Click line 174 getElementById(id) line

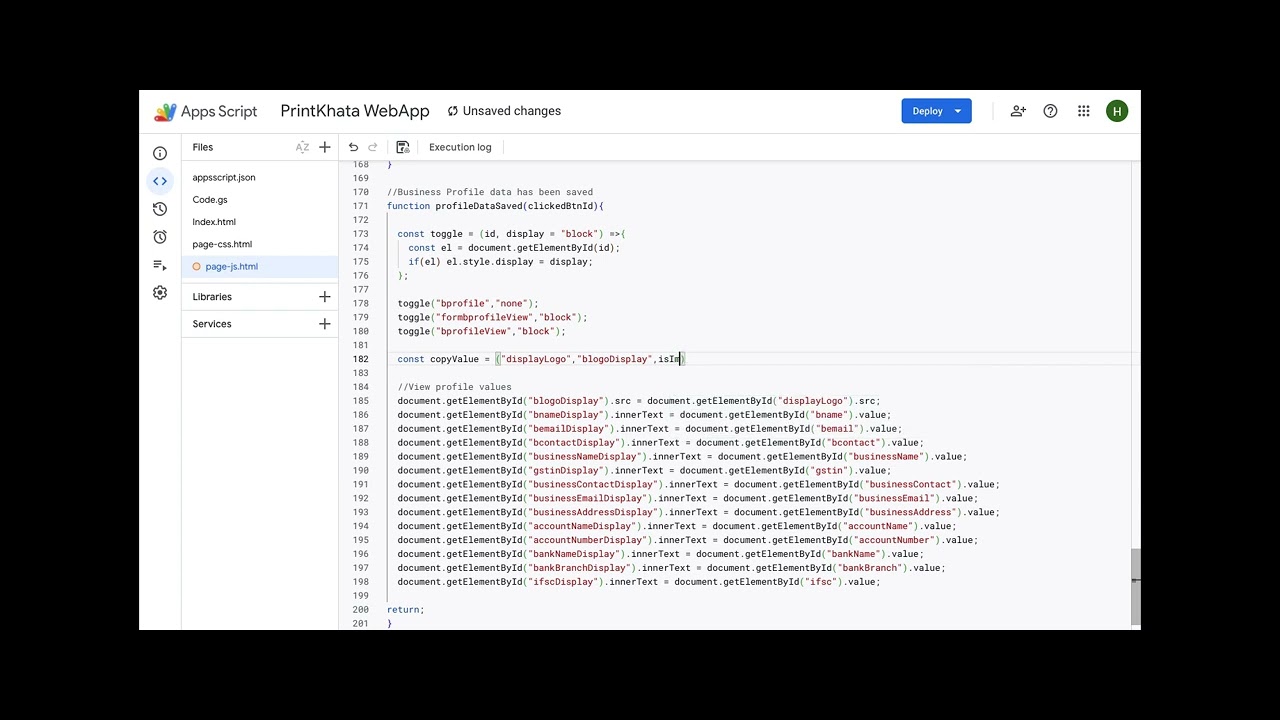pyautogui.click(x=514, y=248)
